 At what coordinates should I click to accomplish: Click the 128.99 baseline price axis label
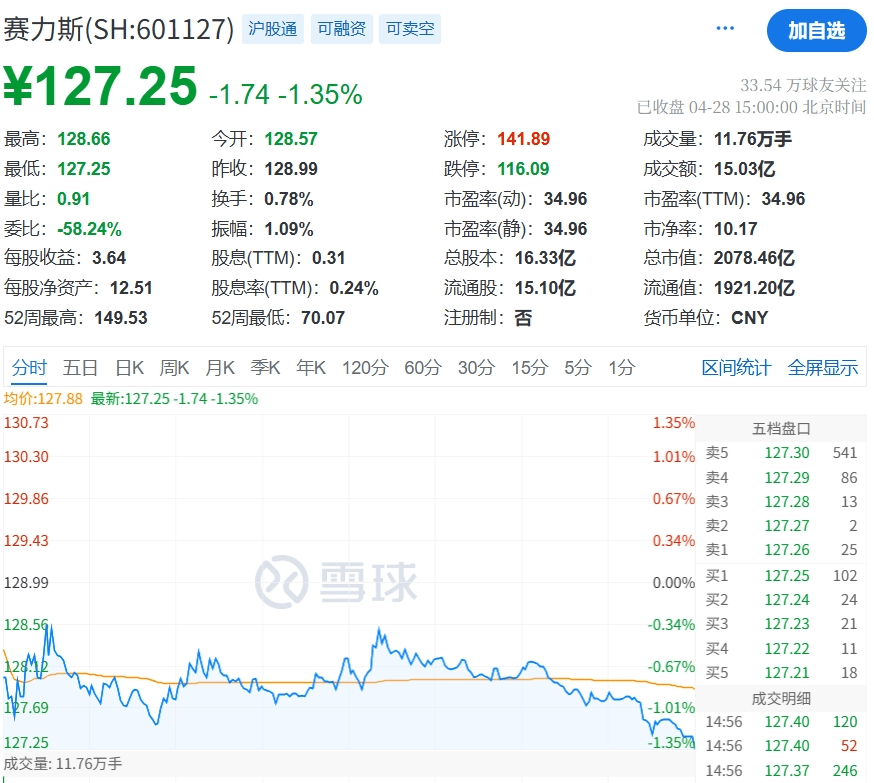26,582
